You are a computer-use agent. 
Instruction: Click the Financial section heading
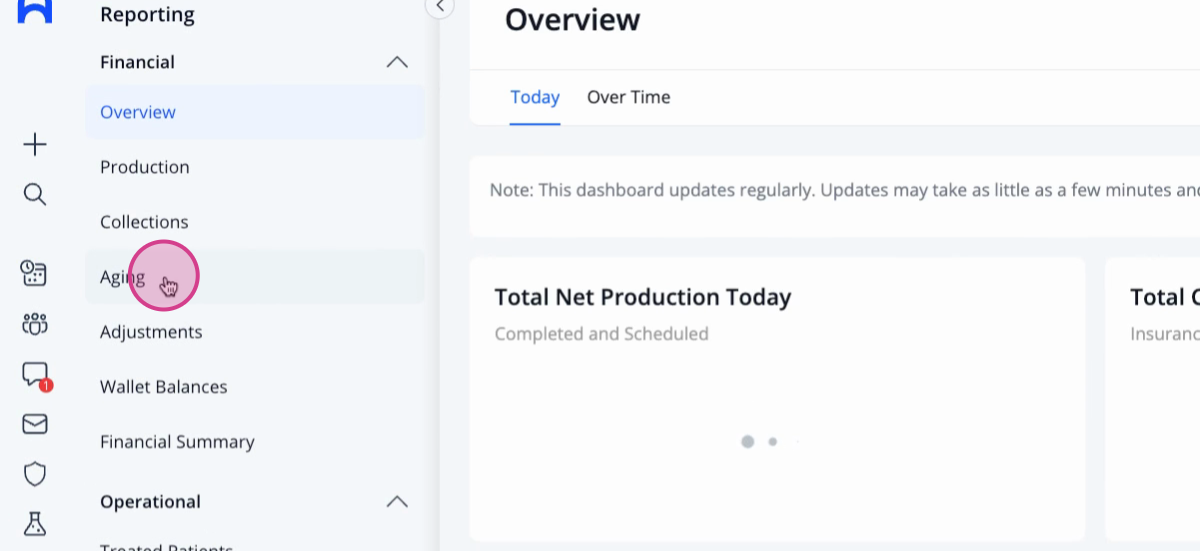(x=137, y=62)
